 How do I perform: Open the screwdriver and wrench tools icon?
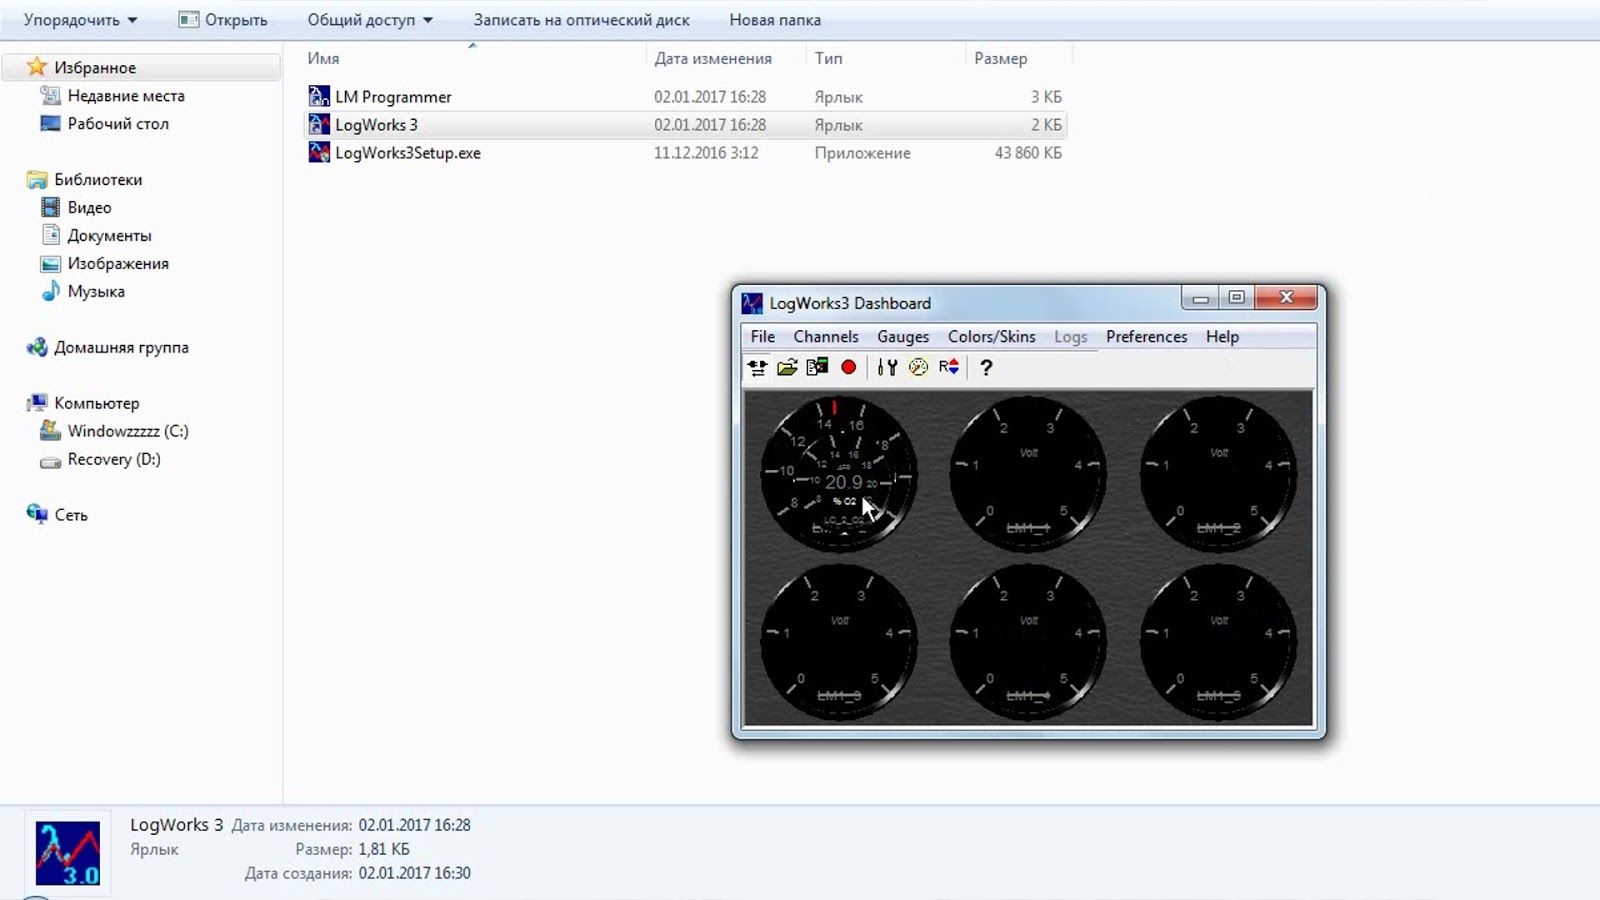tap(887, 367)
